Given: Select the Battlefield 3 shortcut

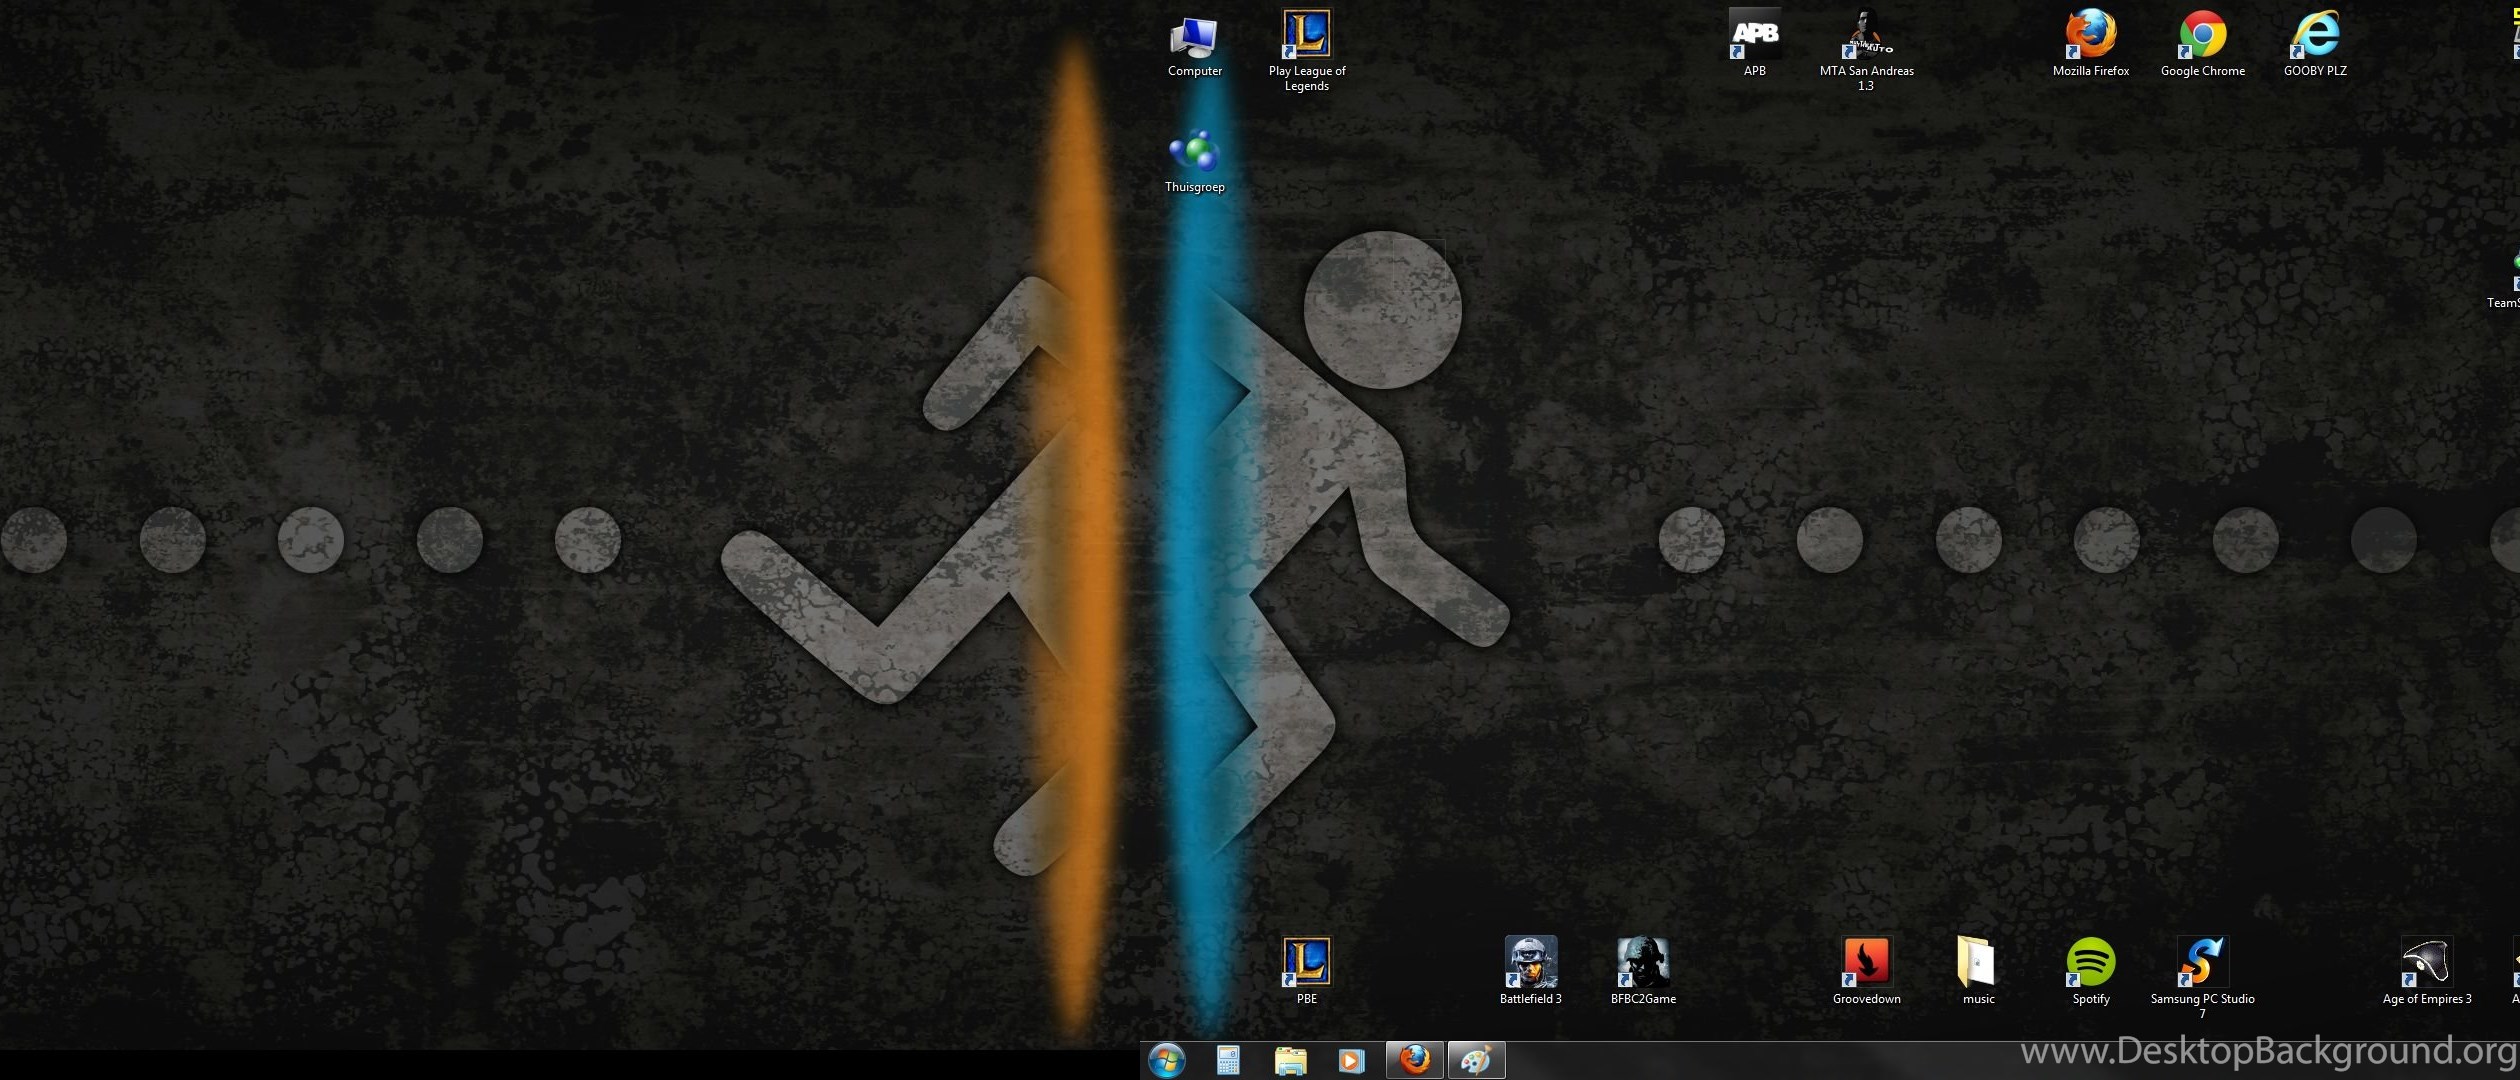Looking at the screenshot, I should 1530,971.
